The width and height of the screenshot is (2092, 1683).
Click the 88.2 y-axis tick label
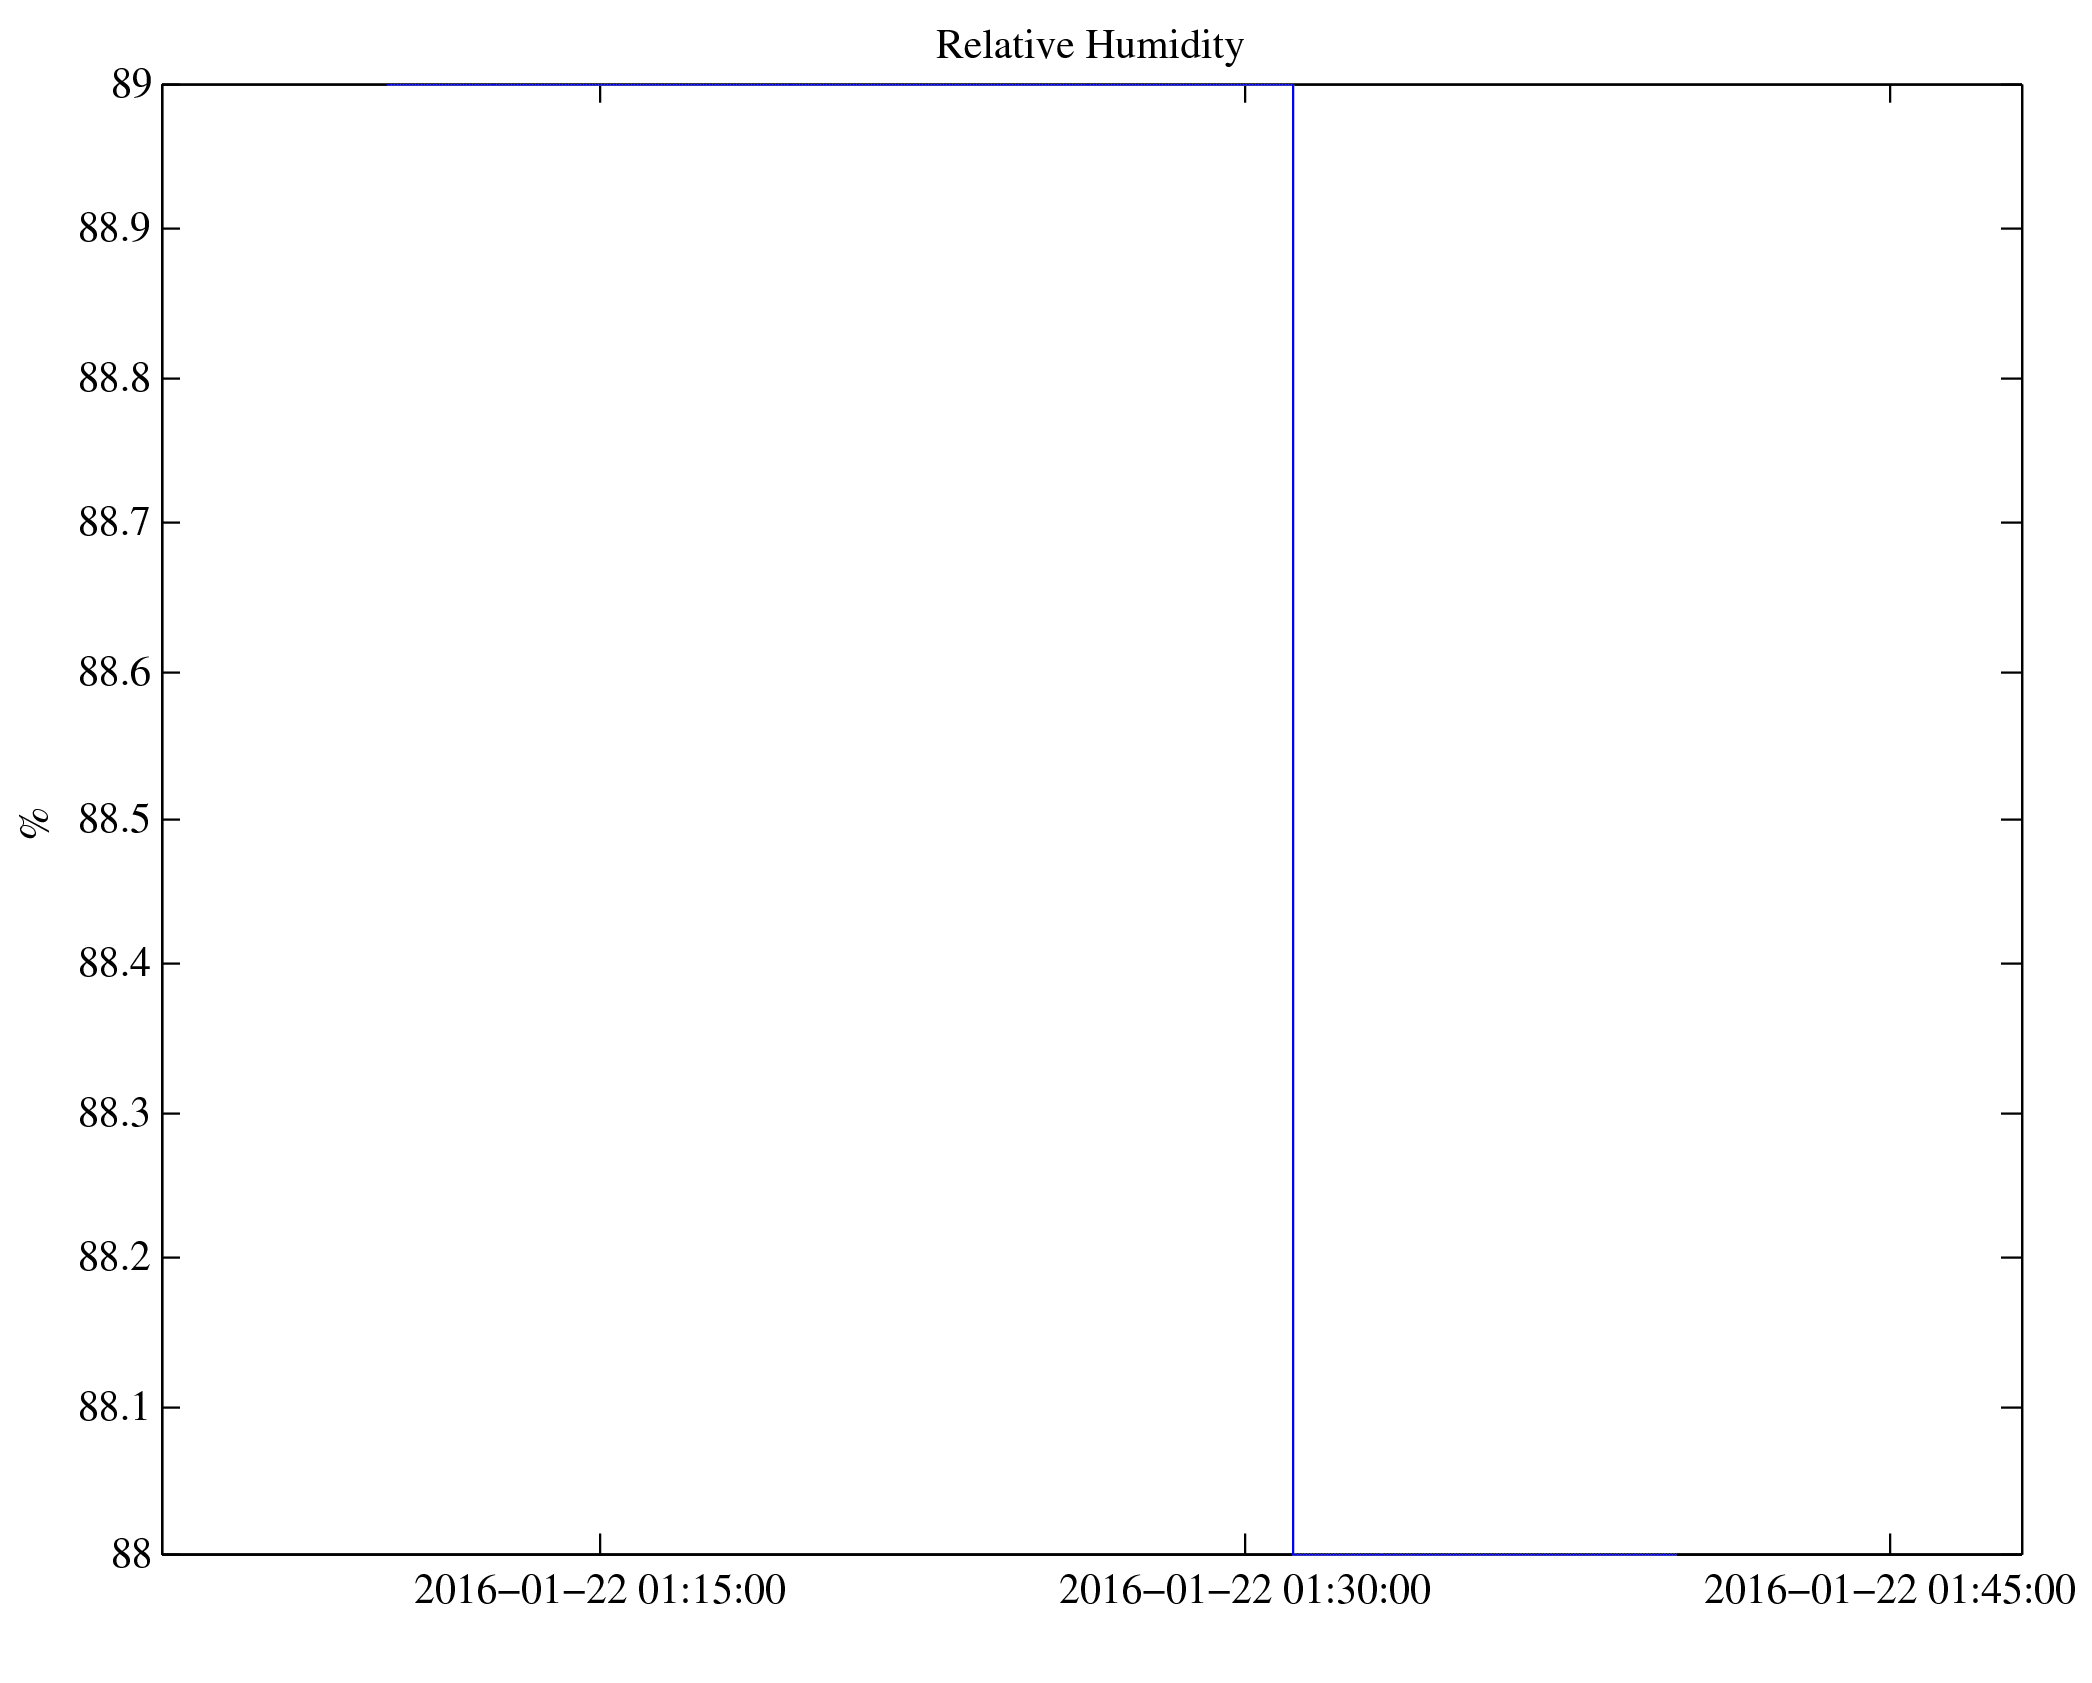[115, 1257]
